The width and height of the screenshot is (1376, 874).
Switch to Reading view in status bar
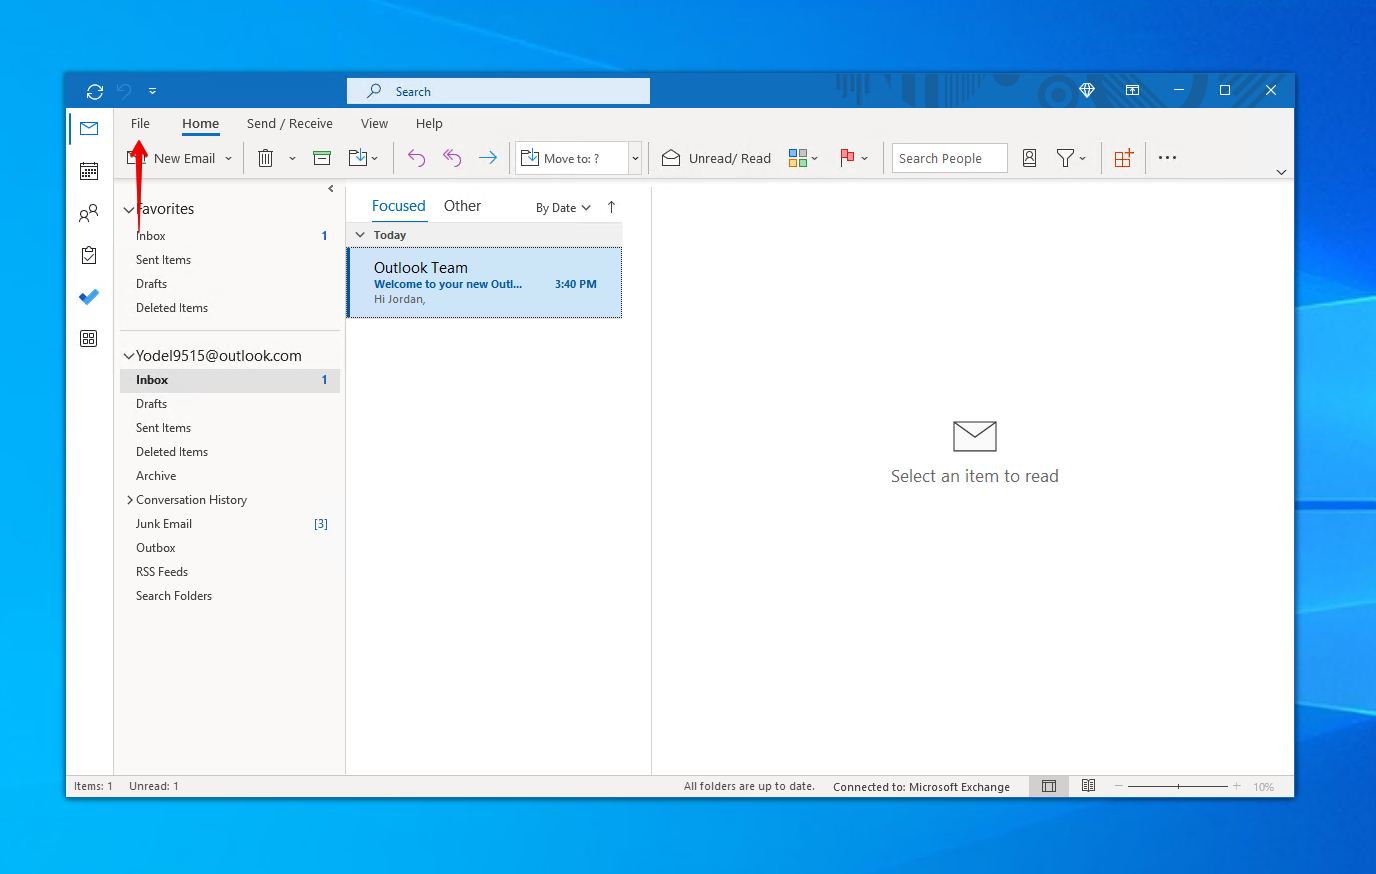[x=1088, y=786]
